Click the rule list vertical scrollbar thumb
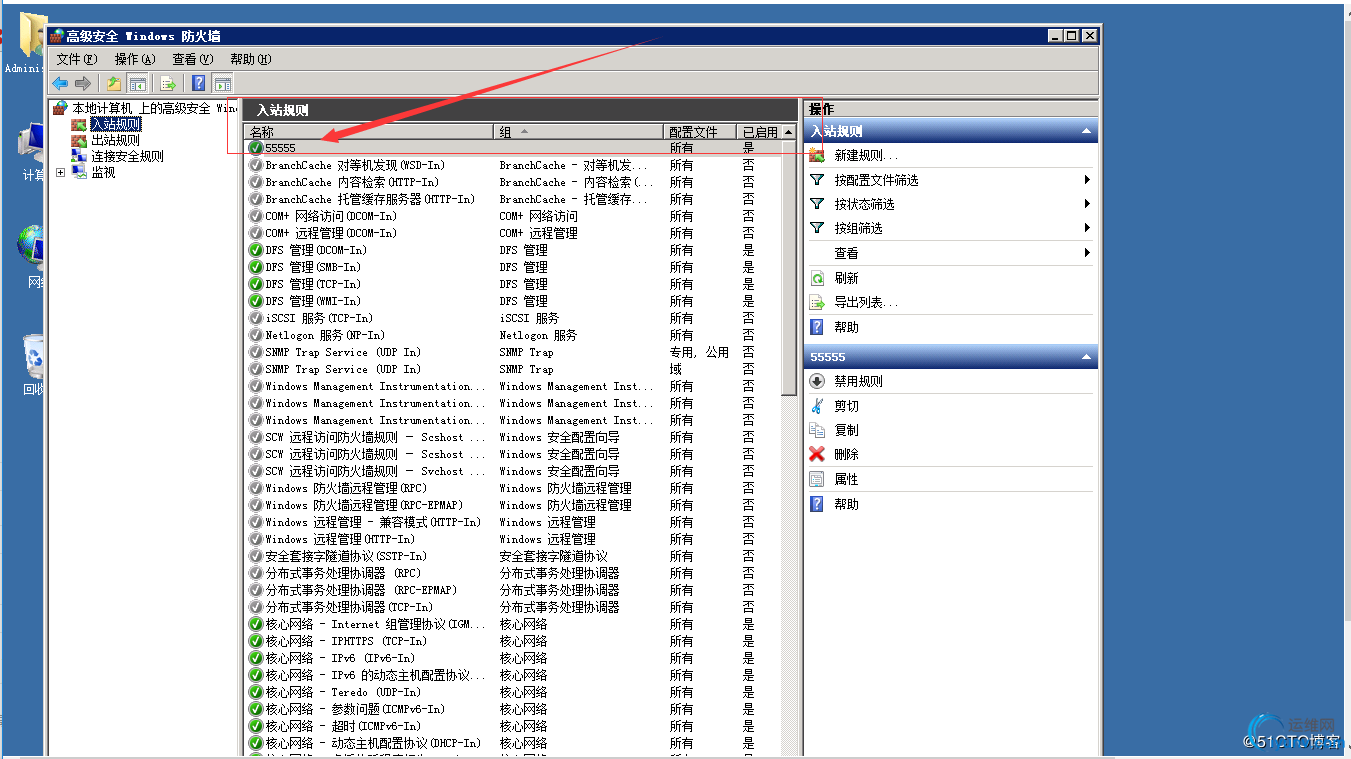 coord(789,267)
